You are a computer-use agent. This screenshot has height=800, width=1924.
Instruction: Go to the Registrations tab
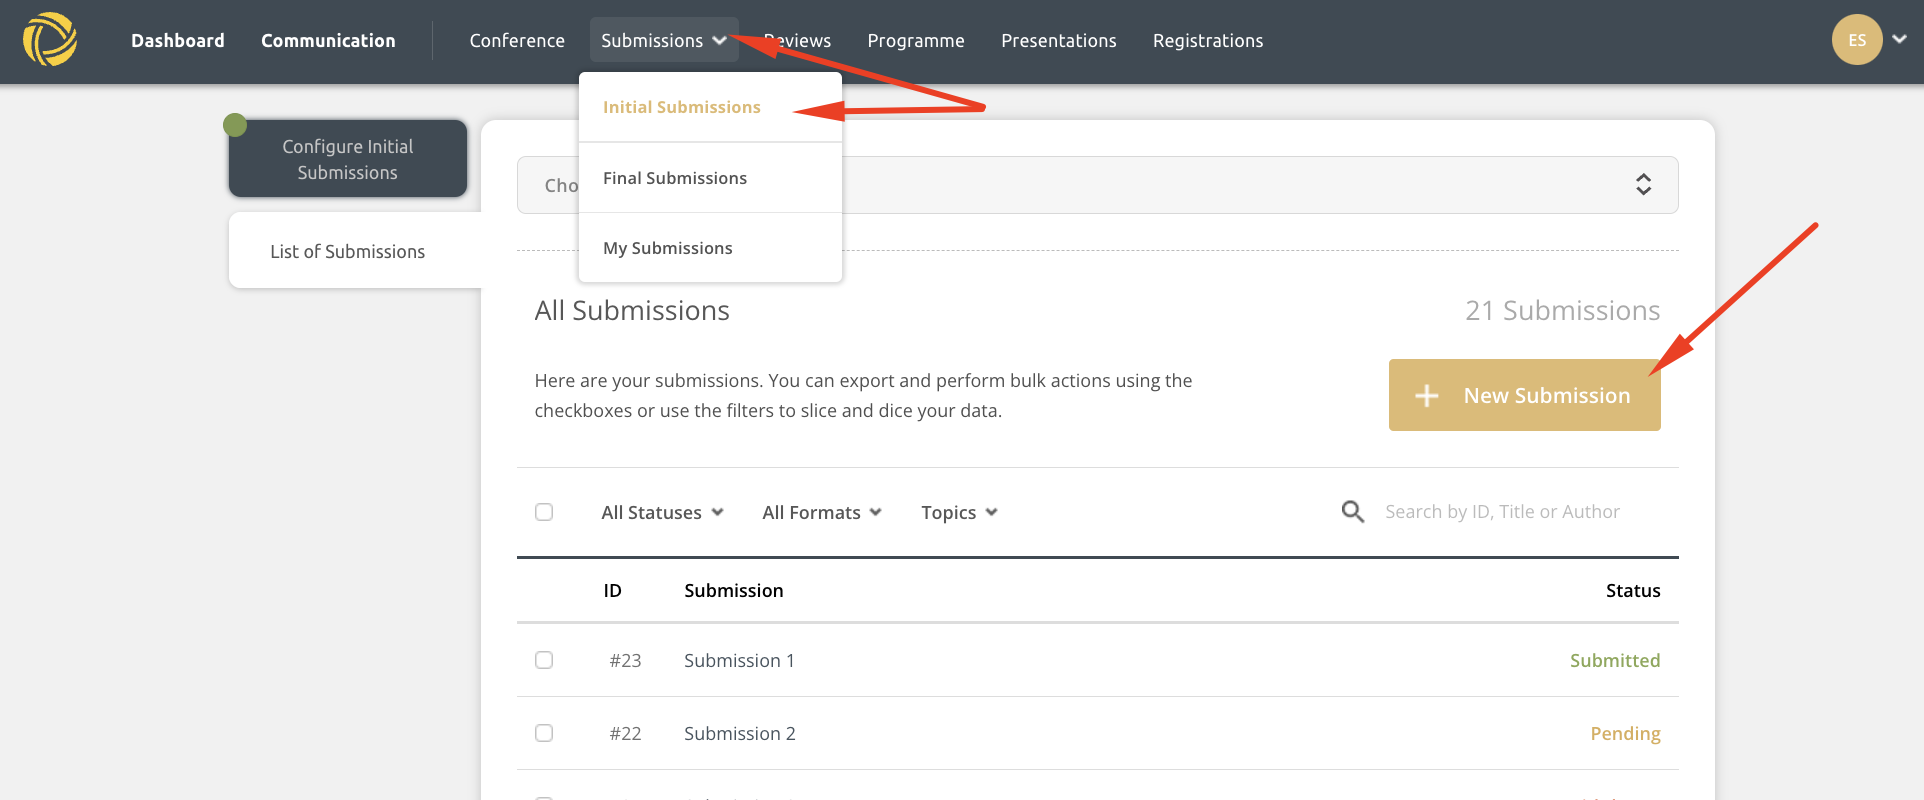[x=1208, y=40]
